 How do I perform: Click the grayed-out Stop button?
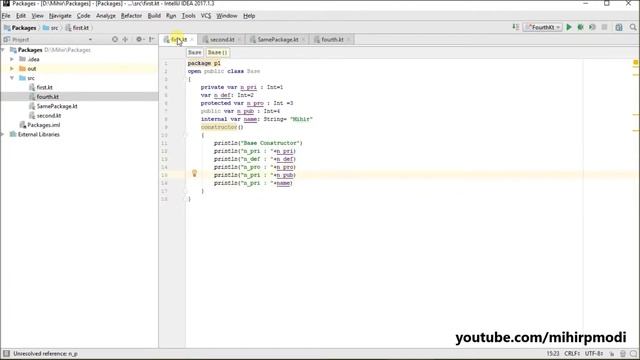[x=604, y=27]
